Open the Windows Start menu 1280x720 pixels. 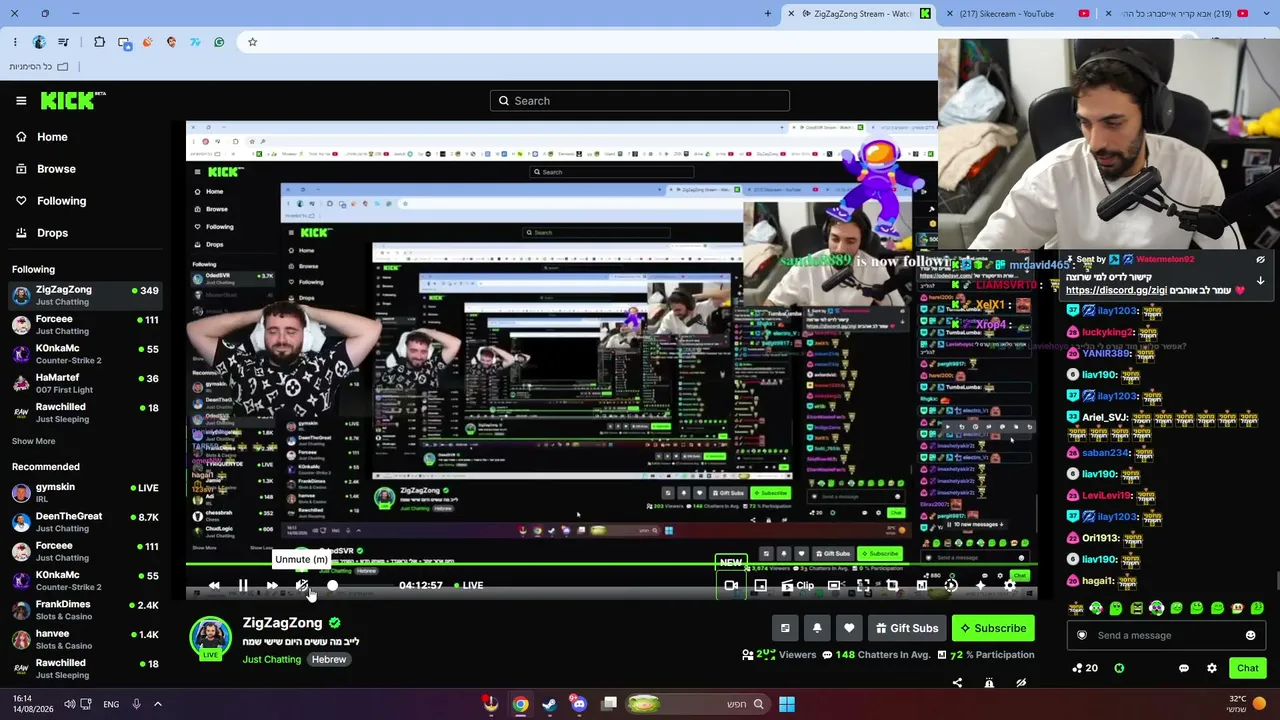[x=787, y=704]
